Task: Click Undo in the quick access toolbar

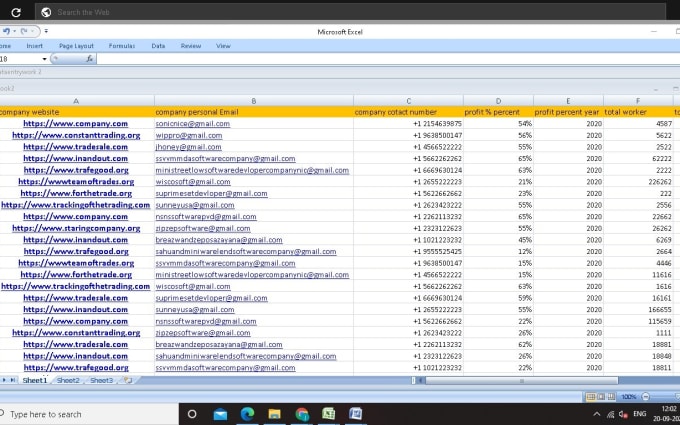Action: (7, 31)
